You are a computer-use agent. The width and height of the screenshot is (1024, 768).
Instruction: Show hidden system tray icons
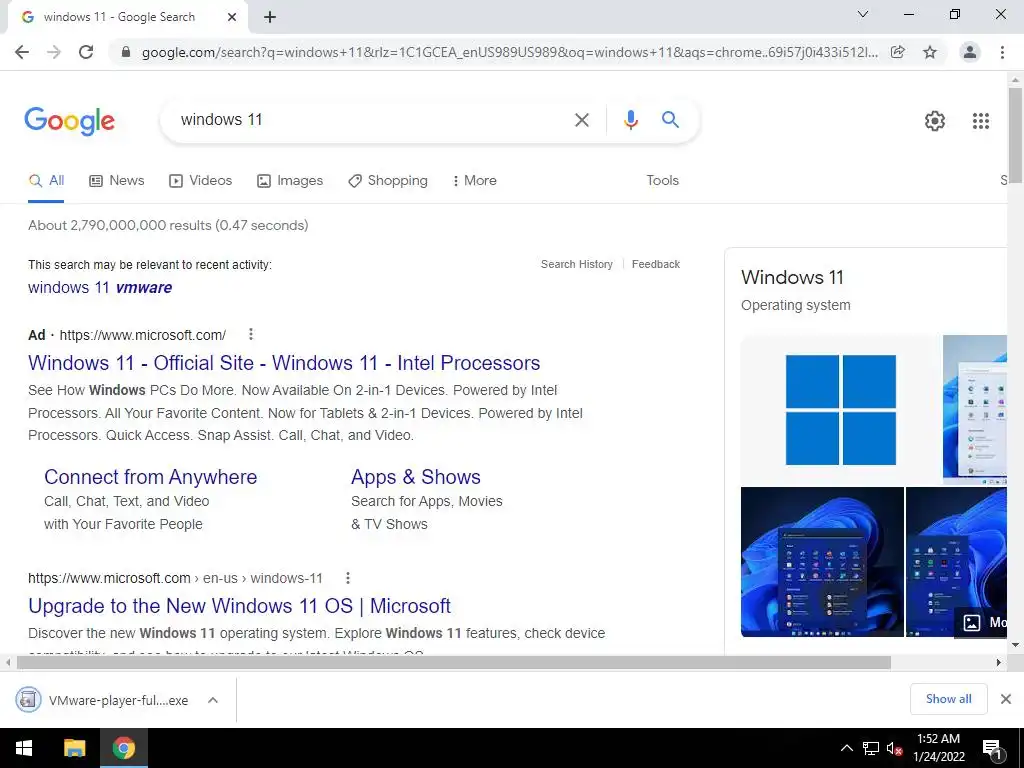[846, 748]
